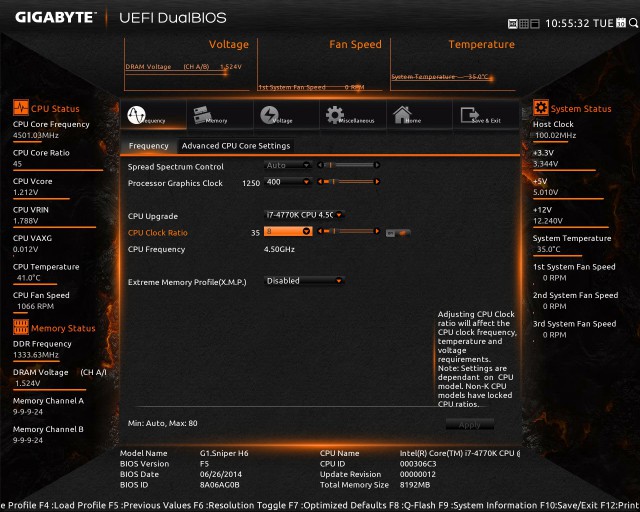This screenshot has height=512, width=640.
Task: Select the CPU Upgrade label
Action: (x=153, y=216)
